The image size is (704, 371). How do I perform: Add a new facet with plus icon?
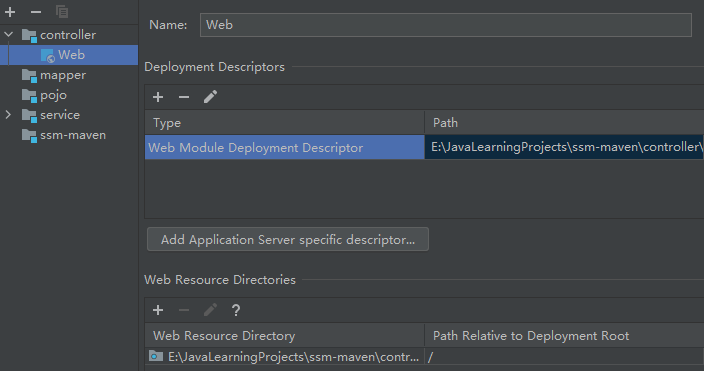10,12
